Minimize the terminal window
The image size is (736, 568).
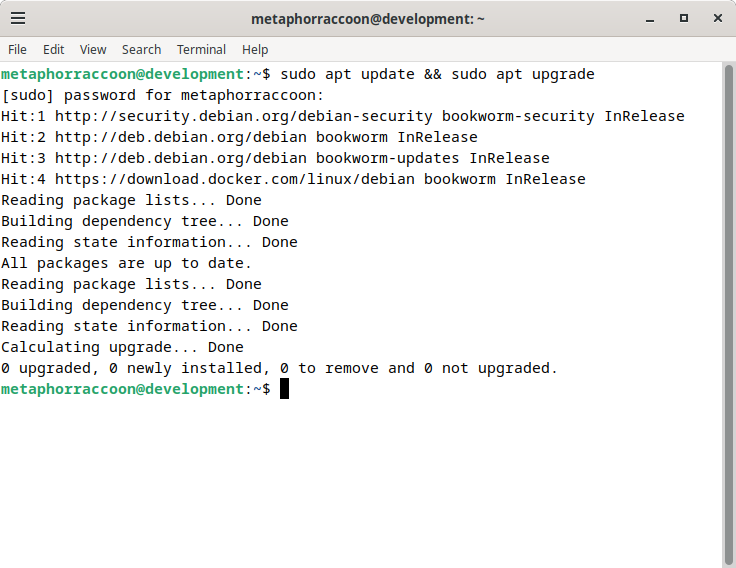650,19
